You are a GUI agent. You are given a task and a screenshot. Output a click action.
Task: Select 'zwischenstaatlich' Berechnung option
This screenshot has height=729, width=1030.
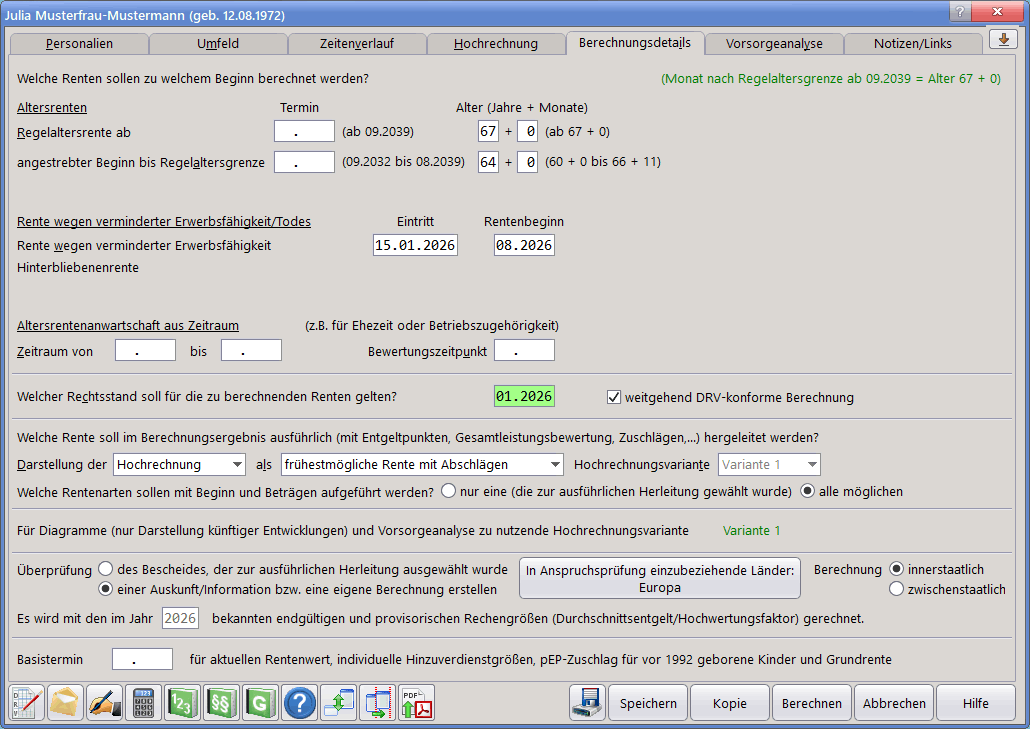pyautogui.click(x=897, y=589)
